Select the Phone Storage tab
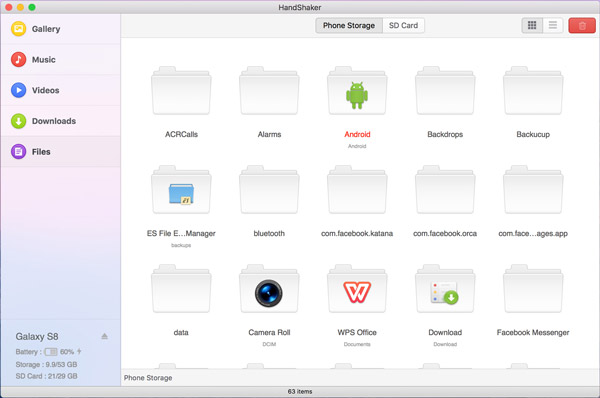 349,26
